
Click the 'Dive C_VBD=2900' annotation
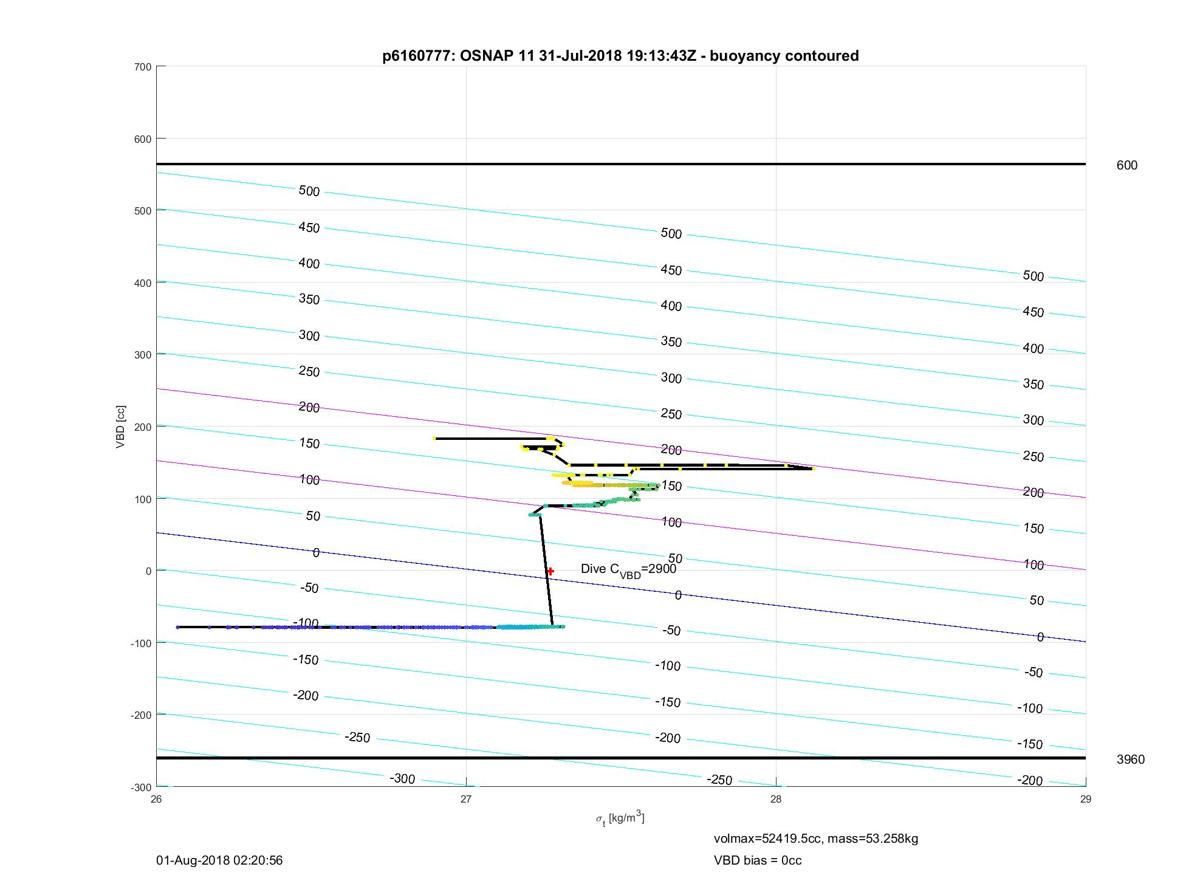click(629, 569)
